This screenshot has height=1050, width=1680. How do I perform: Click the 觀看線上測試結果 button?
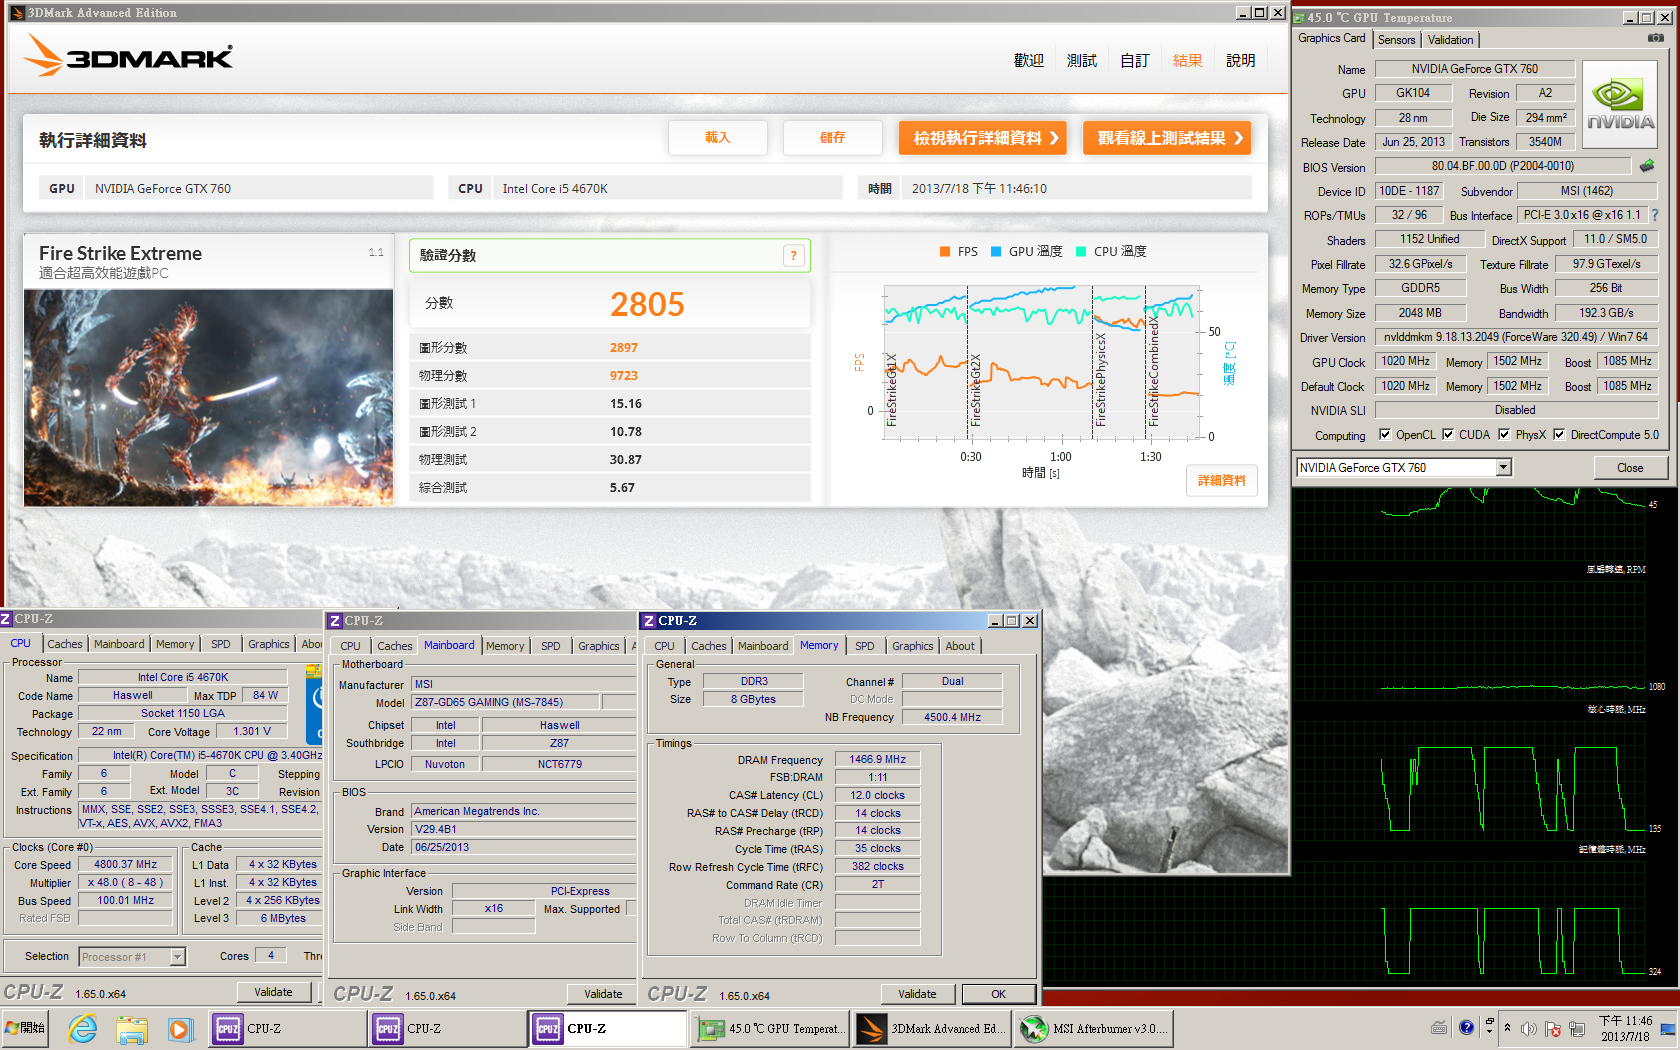coord(1167,138)
